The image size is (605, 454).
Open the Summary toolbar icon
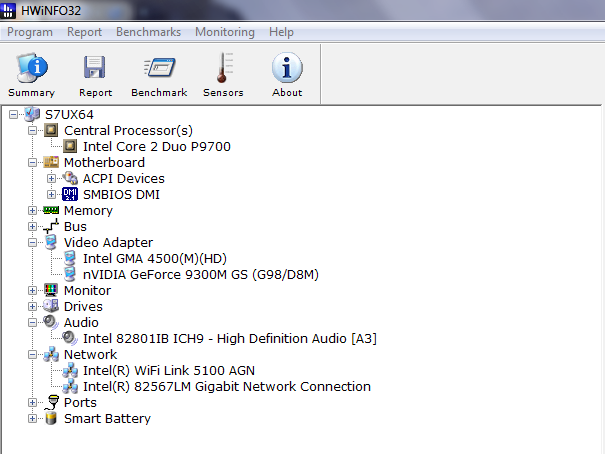pos(32,68)
